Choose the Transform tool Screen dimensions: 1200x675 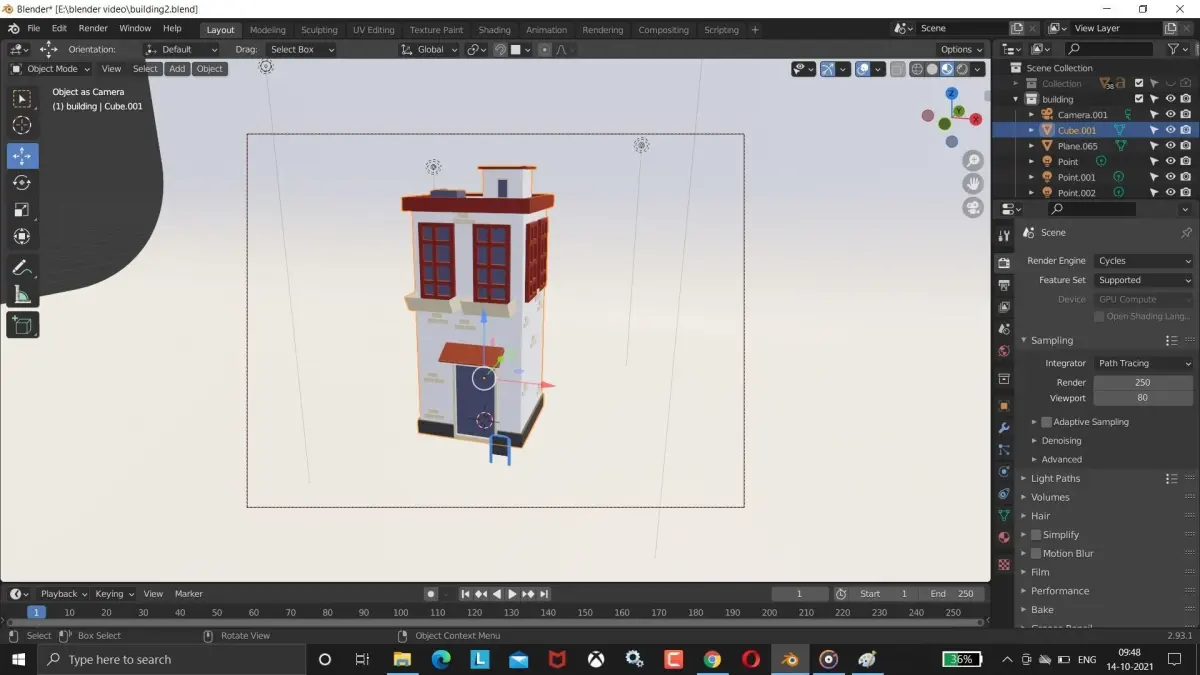22,237
